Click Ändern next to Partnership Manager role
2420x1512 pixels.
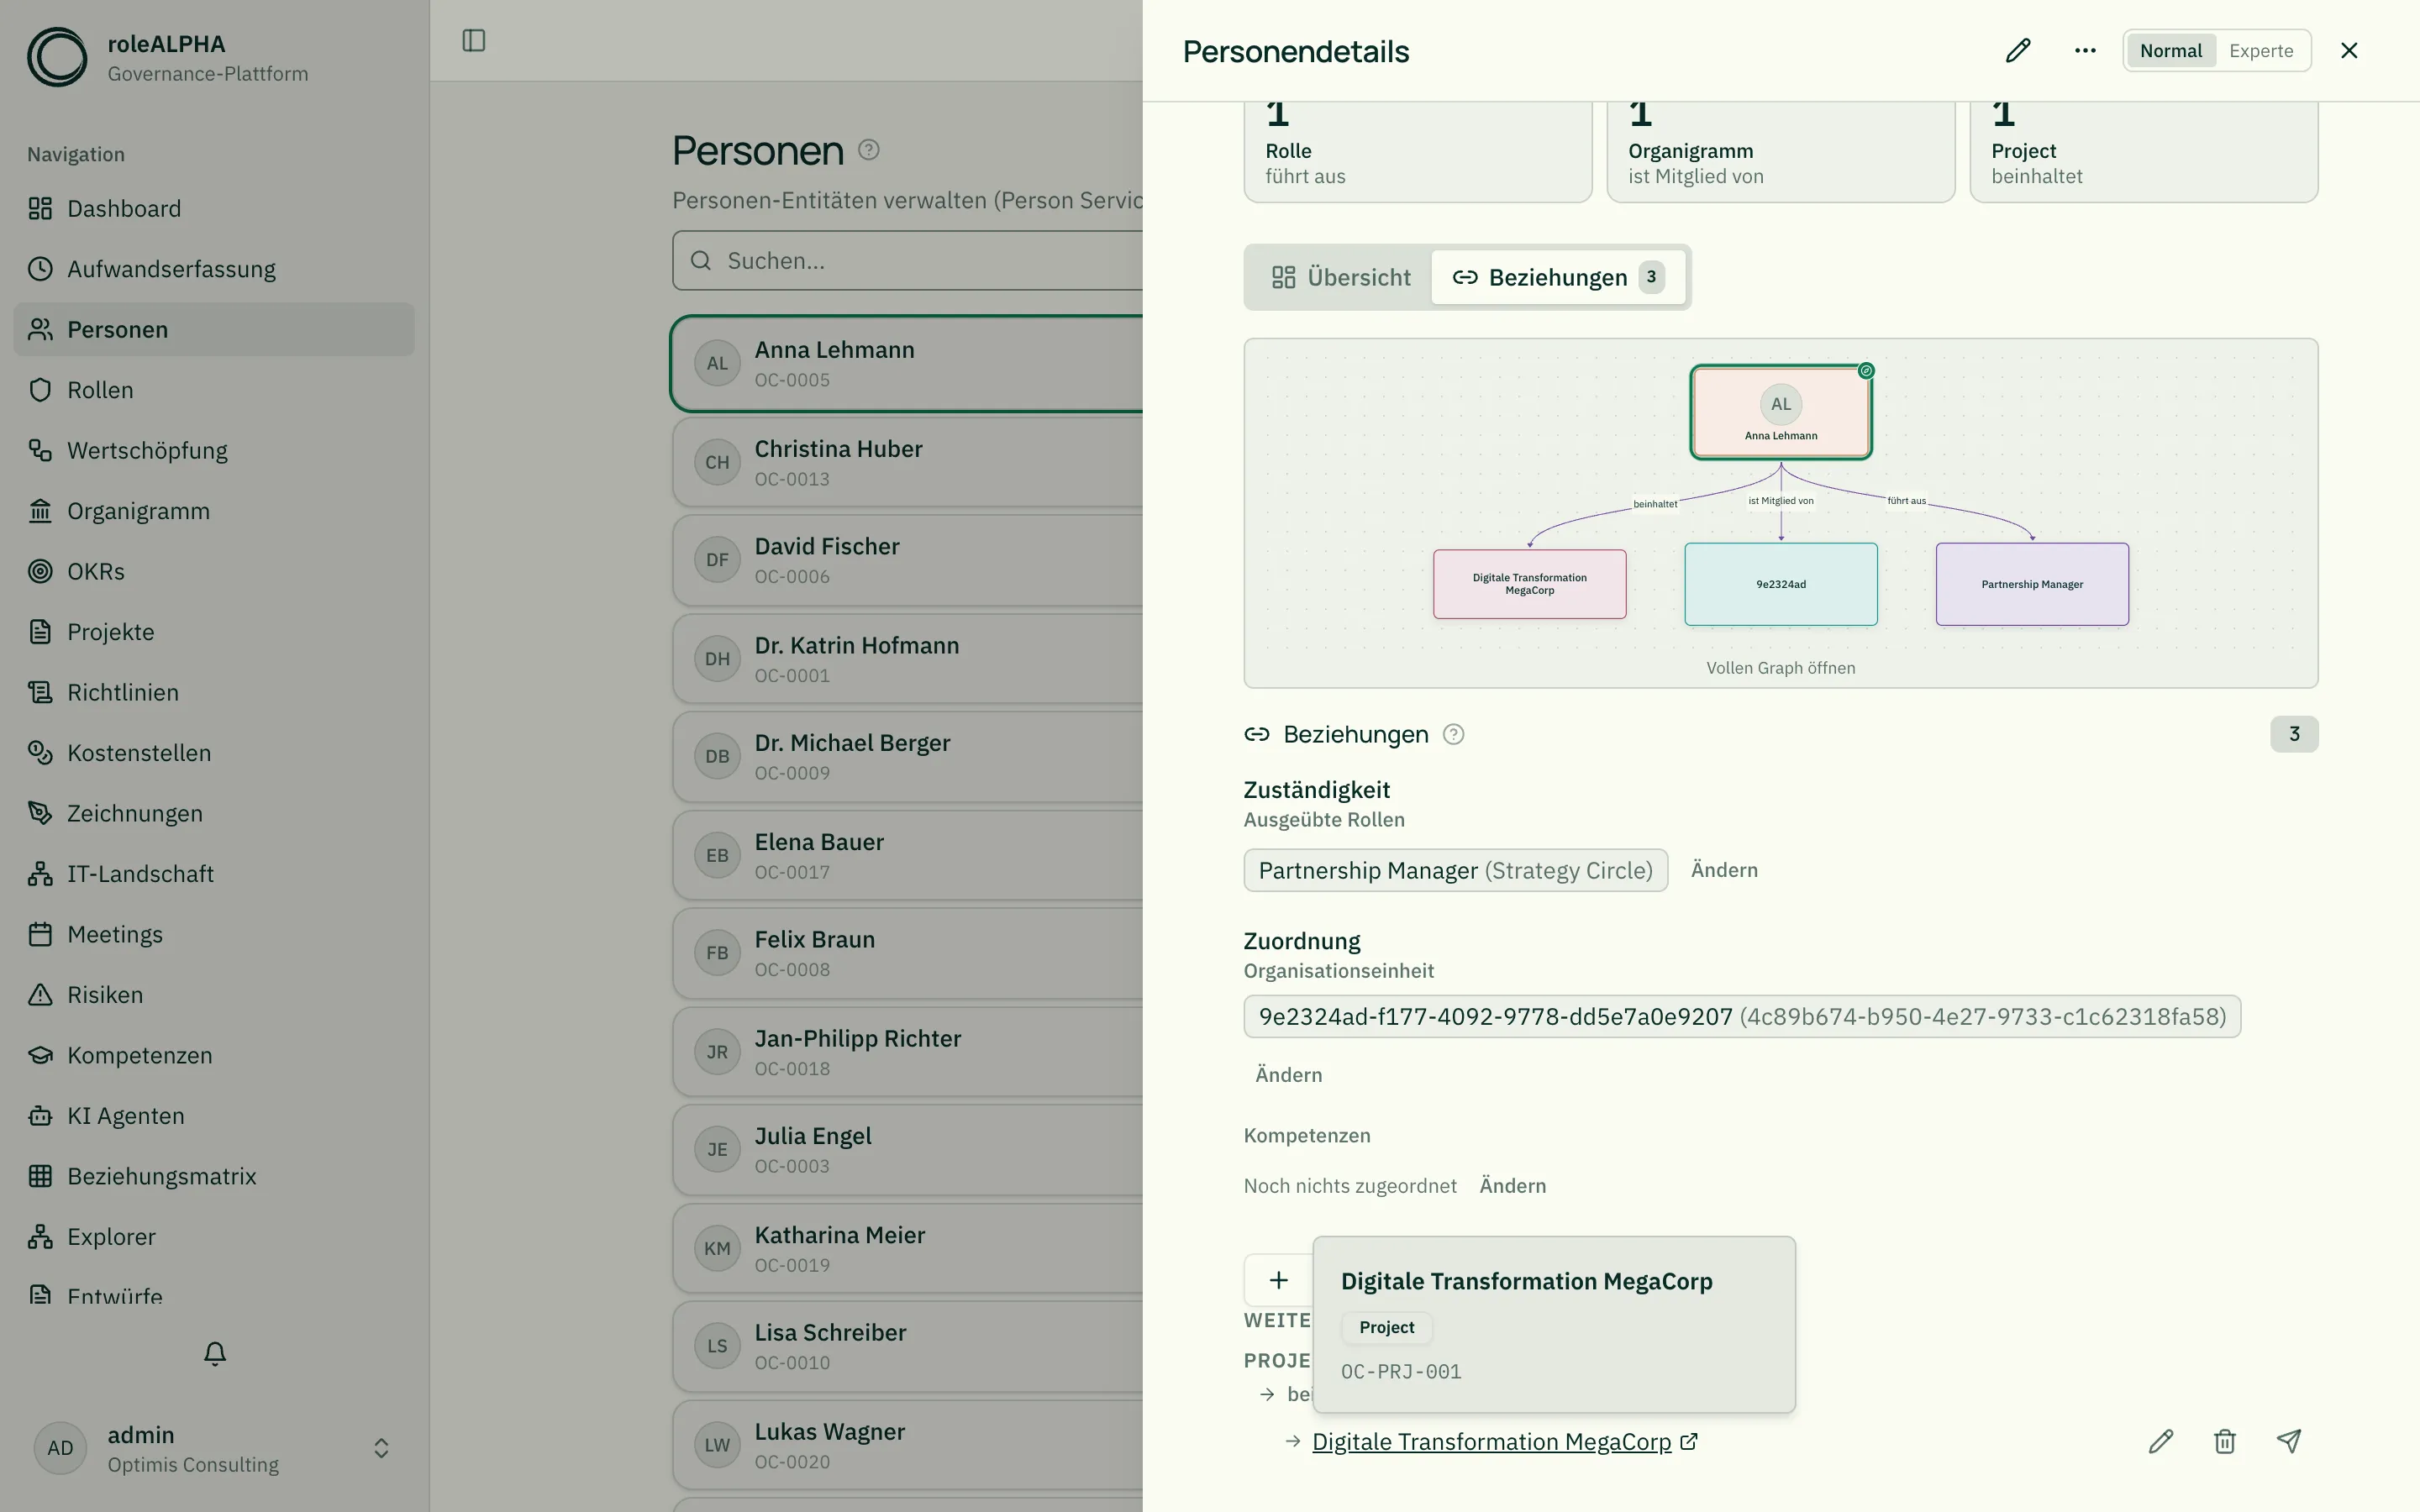1724,871
